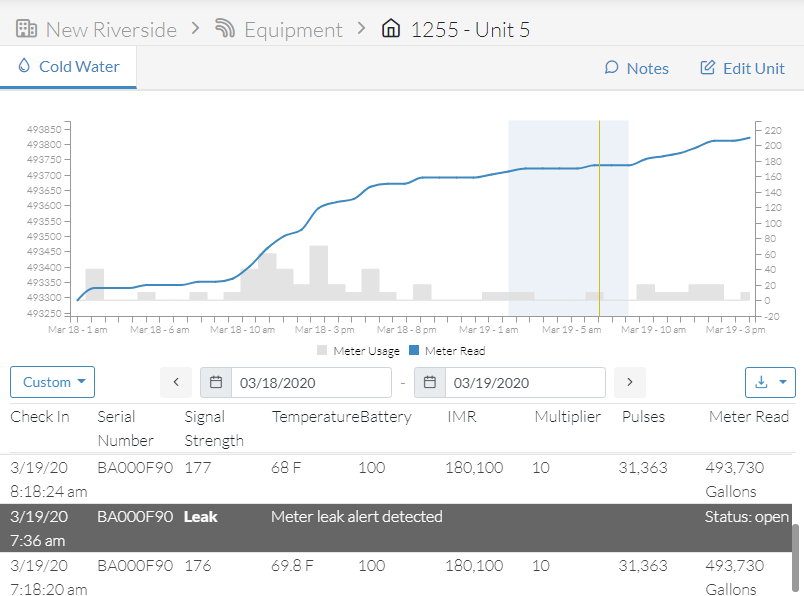804x596 pixels.
Task: Click the water drop icon on Cold Water tab
Action: (x=24, y=66)
